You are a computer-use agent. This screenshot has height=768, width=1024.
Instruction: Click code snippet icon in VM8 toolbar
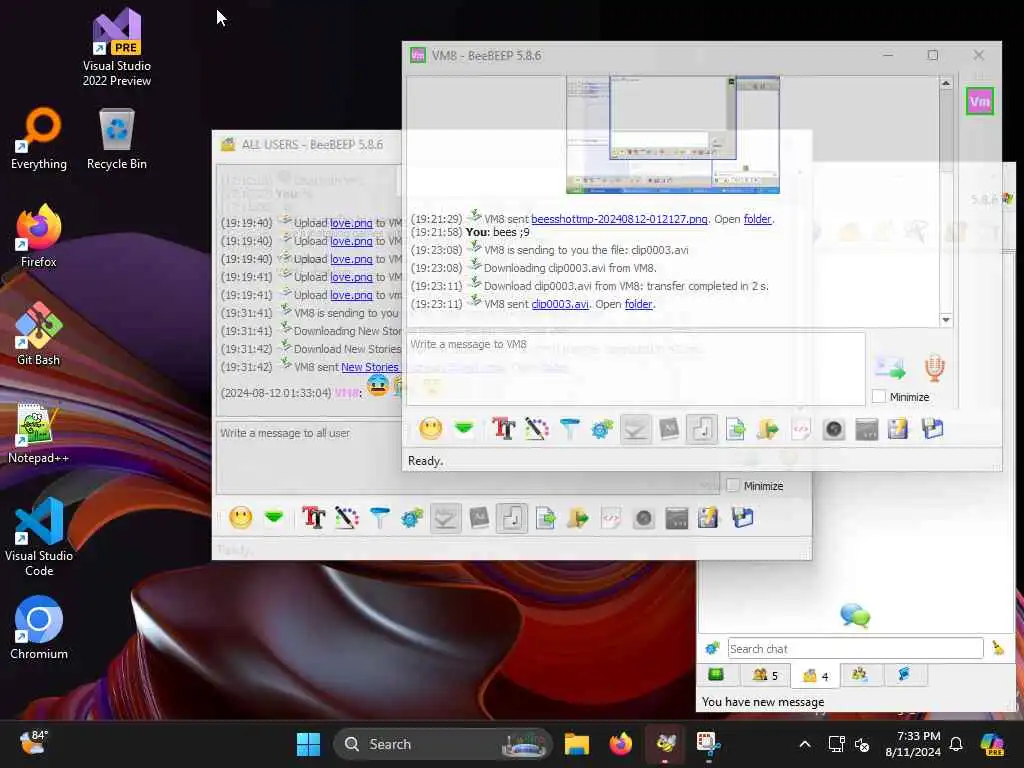(x=801, y=429)
